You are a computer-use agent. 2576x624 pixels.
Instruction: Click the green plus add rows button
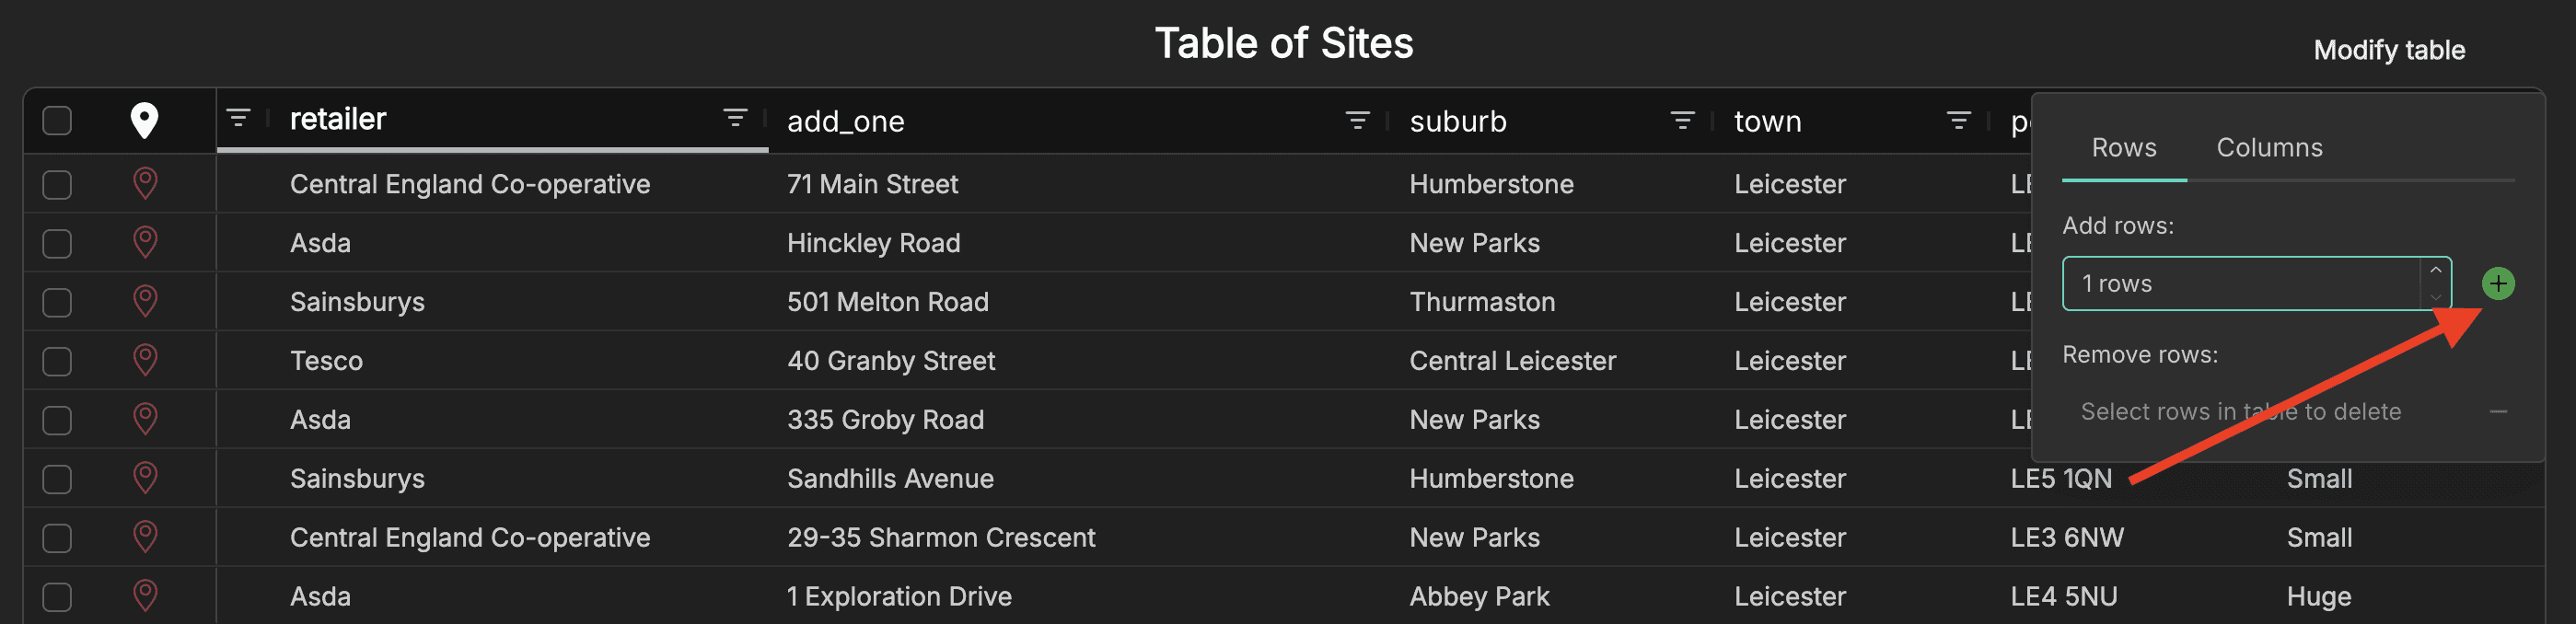pyautogui.click(x=2497, y=284)
